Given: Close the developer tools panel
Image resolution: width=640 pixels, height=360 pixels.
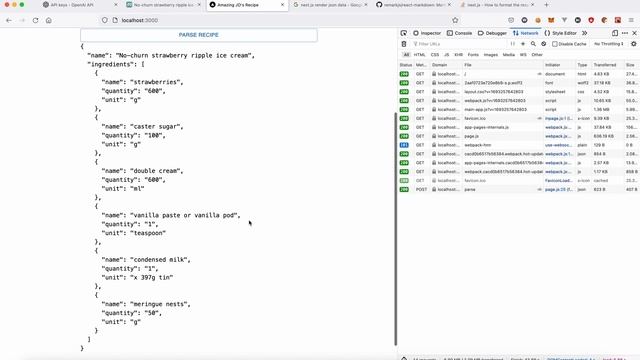Looking at the screenshot, I should (x=634, y=33).
